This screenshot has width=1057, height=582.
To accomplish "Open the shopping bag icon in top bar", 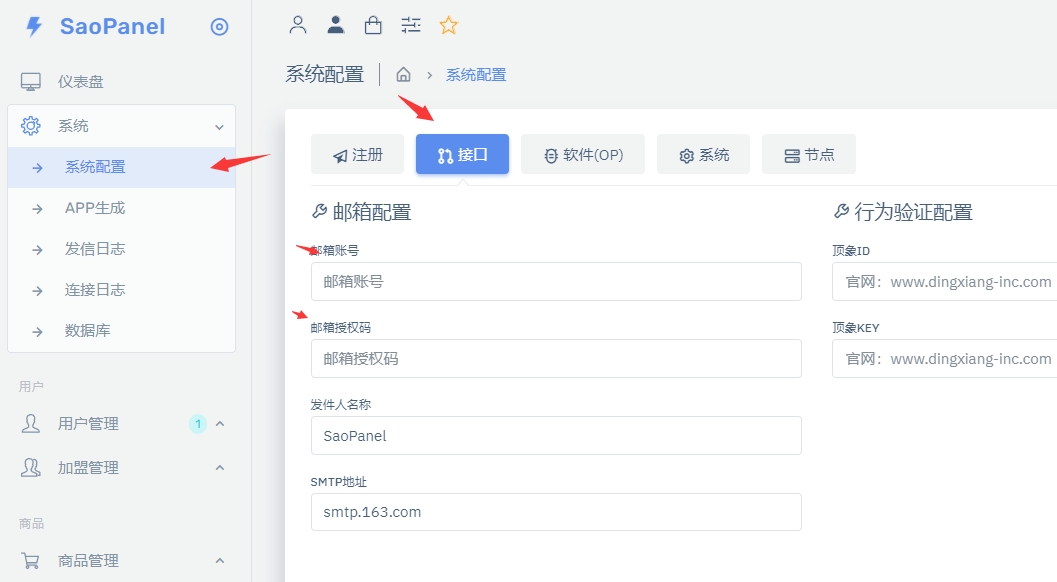I will (373, 25).
